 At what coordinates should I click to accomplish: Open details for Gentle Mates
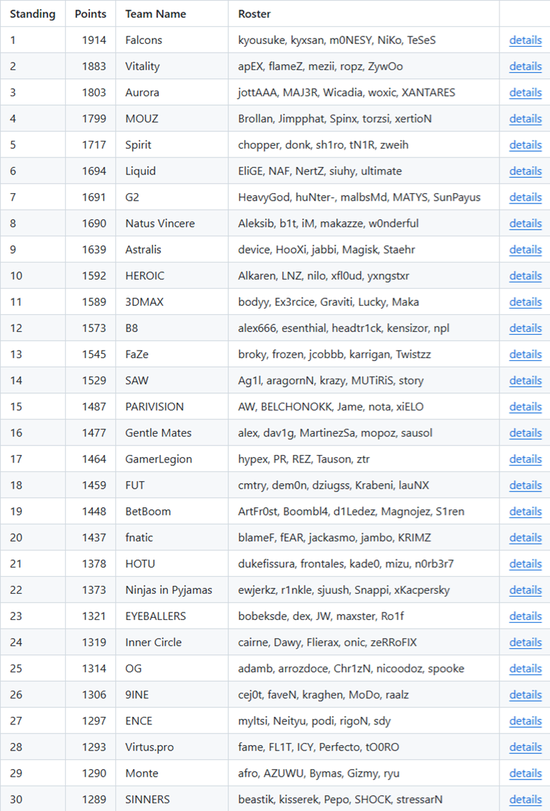pos(525,433)
